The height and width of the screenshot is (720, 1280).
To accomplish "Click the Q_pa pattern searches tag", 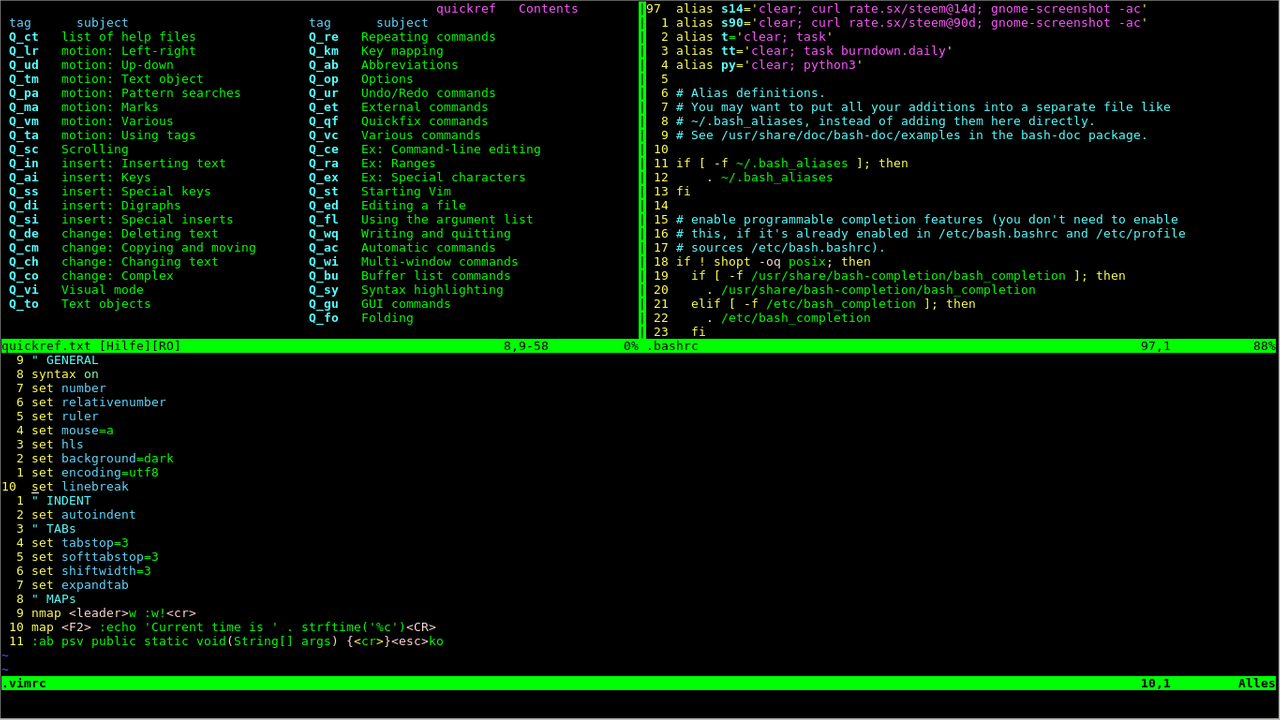I will click(x=24, y=93).
